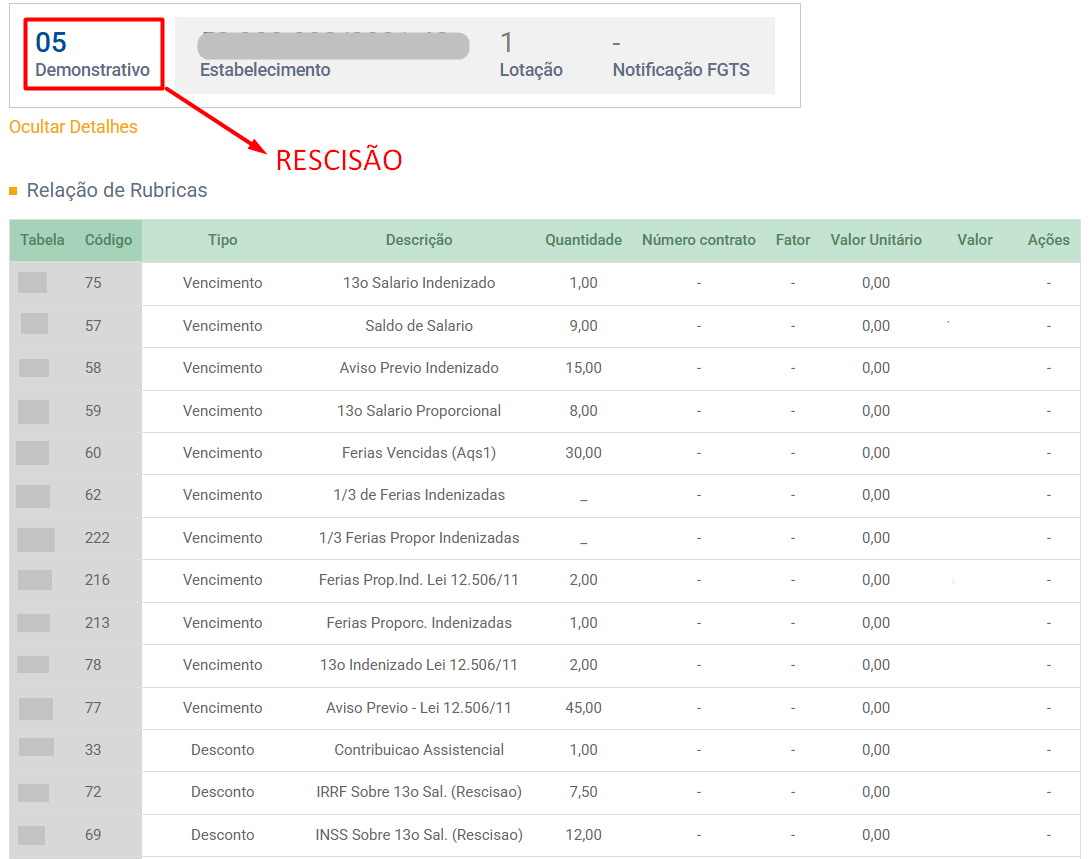
Task: Select the 13o Indenizado Lei 12.506/11 description
Action: [419, 665]
